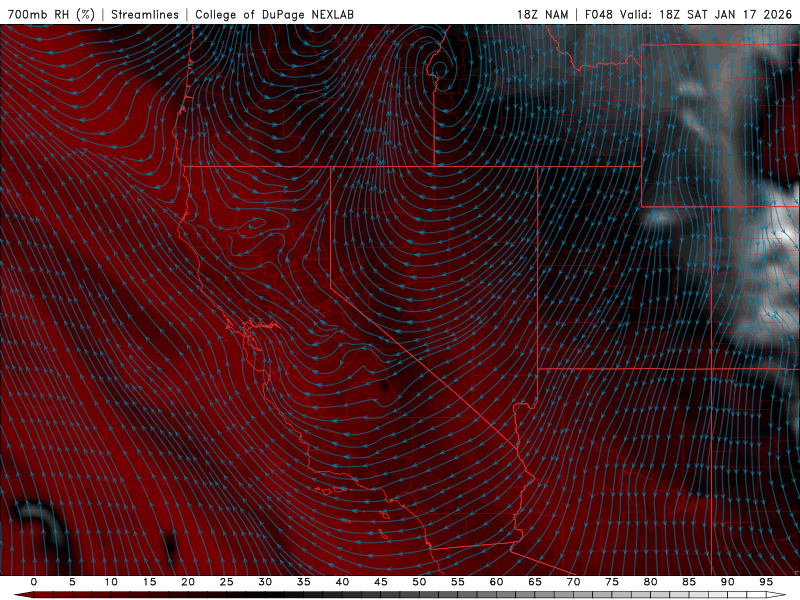Click the "55" color scale label
This screenshot has width=800, height=600.
pyautogui.click(x=458, y=582)
